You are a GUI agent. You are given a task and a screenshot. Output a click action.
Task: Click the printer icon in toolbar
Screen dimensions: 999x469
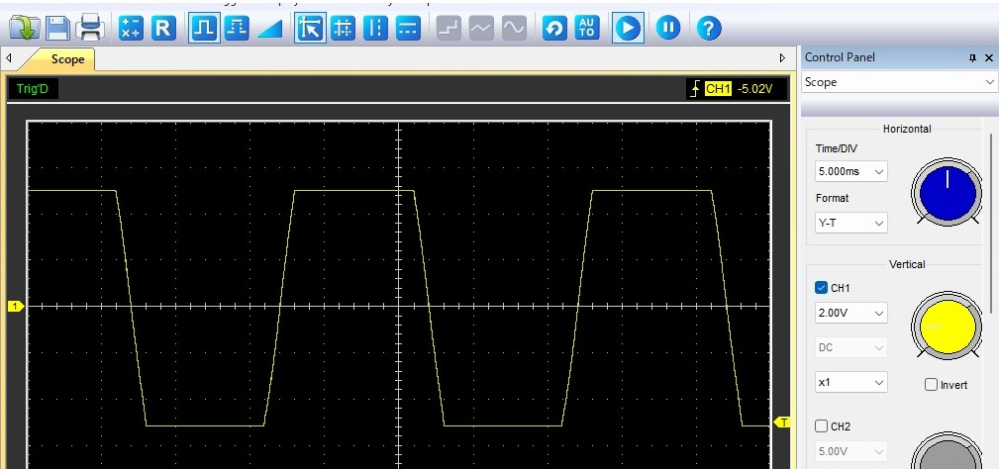pos(90,28)
